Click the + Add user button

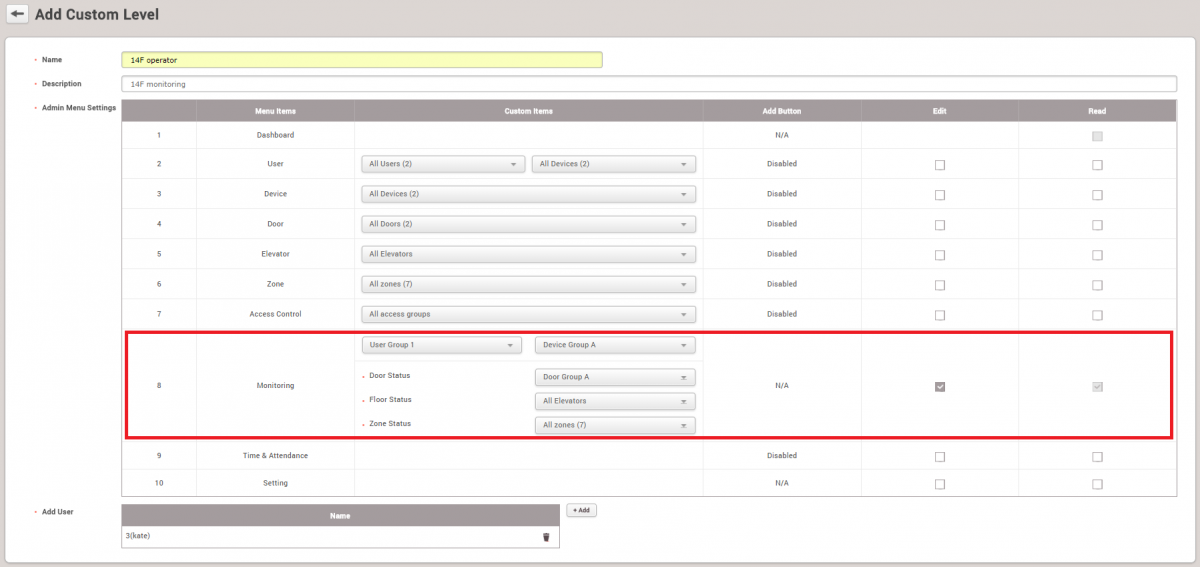point(581,510)
